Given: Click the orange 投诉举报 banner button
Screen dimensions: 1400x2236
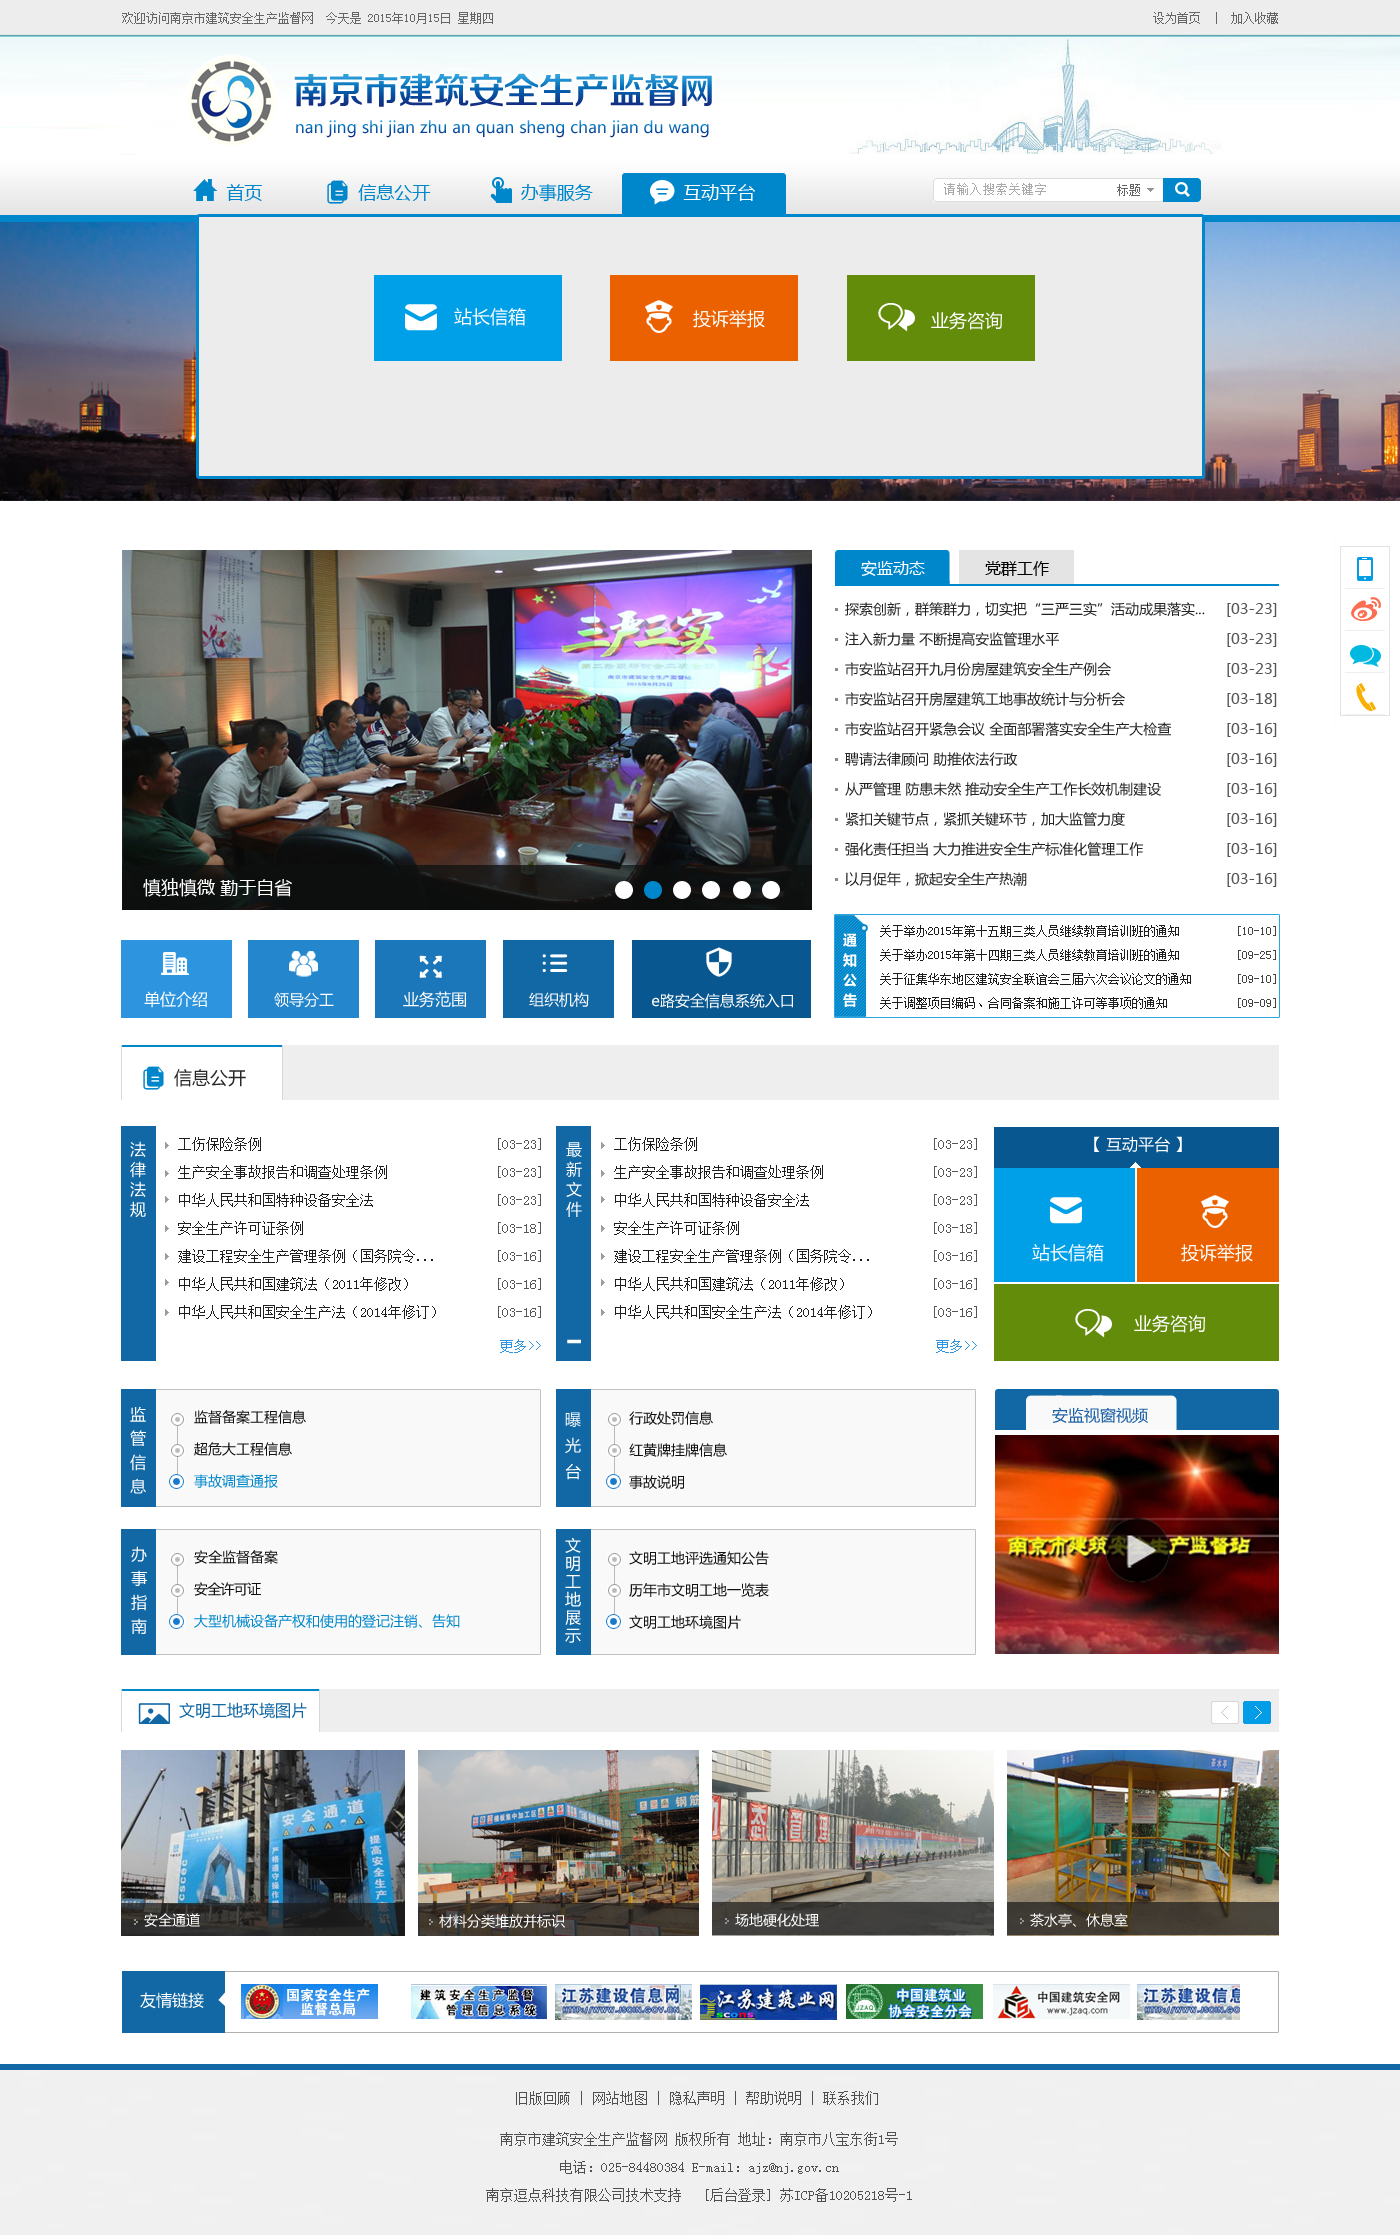Looking at the screenshot, I should [x=703, y=318].
